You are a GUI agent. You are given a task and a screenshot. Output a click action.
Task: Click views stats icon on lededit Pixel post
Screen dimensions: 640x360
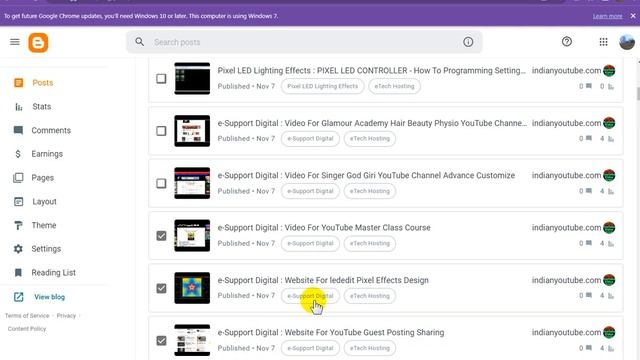click(x=611, y=296)
